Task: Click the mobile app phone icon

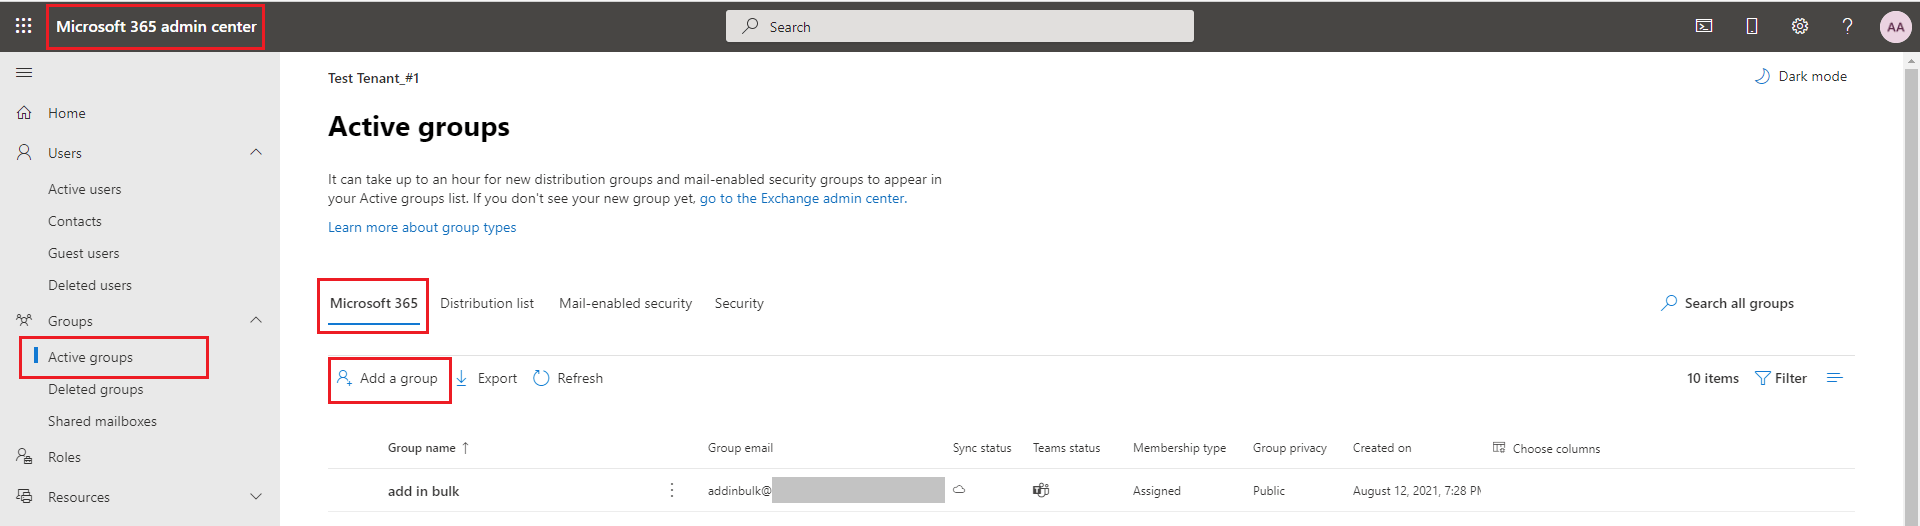Action: coord(1752,27)
